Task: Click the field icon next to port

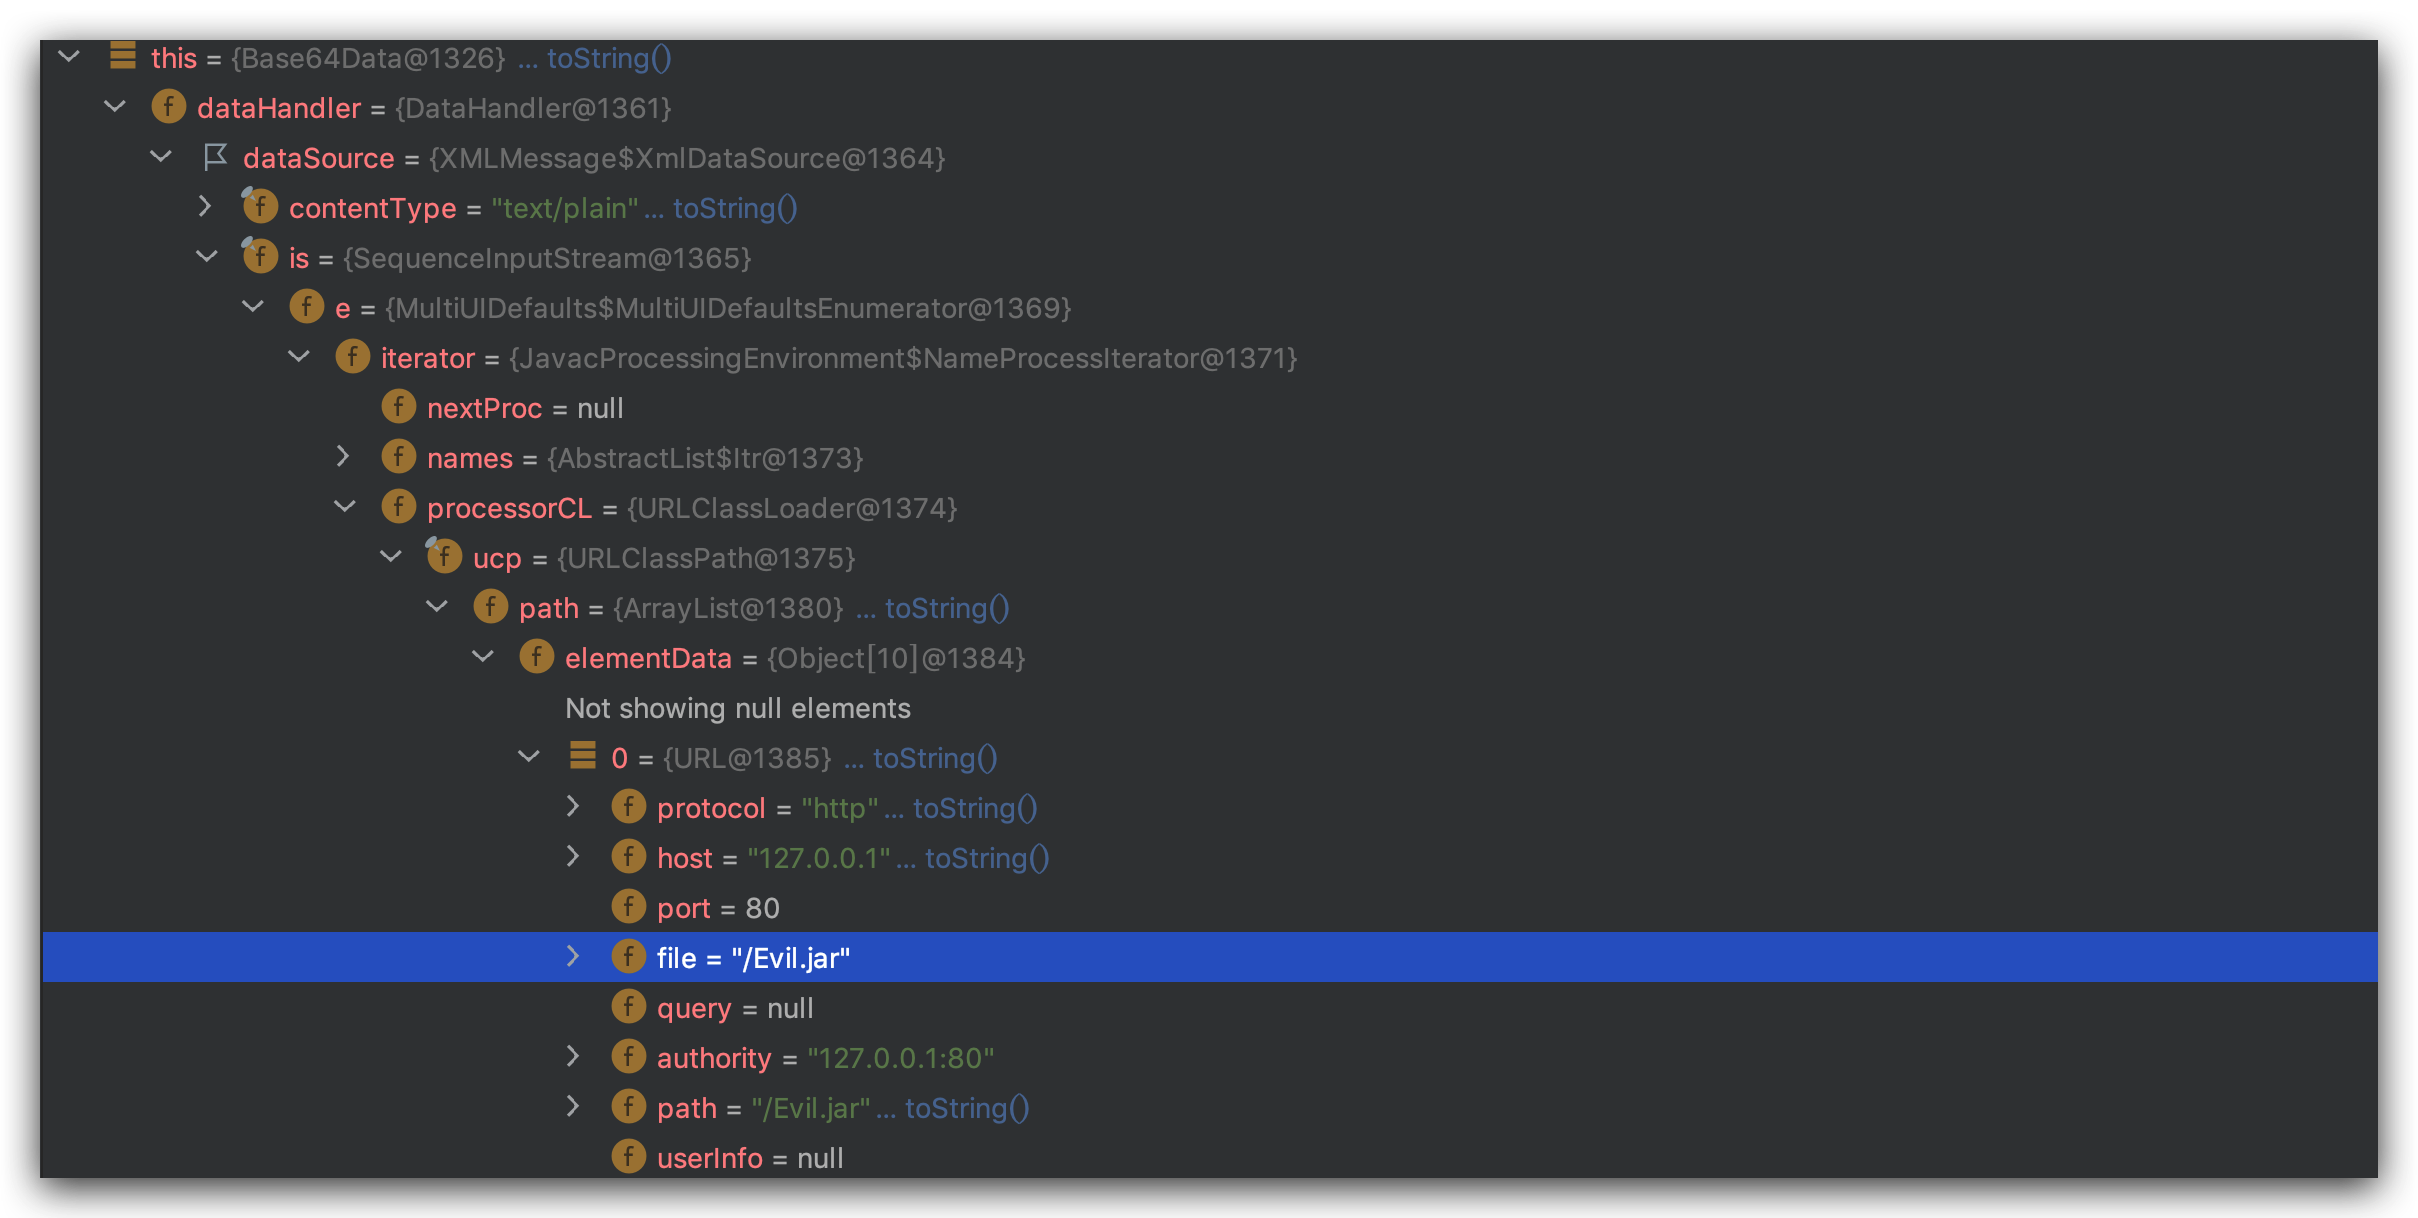Action: coord(628,907)
